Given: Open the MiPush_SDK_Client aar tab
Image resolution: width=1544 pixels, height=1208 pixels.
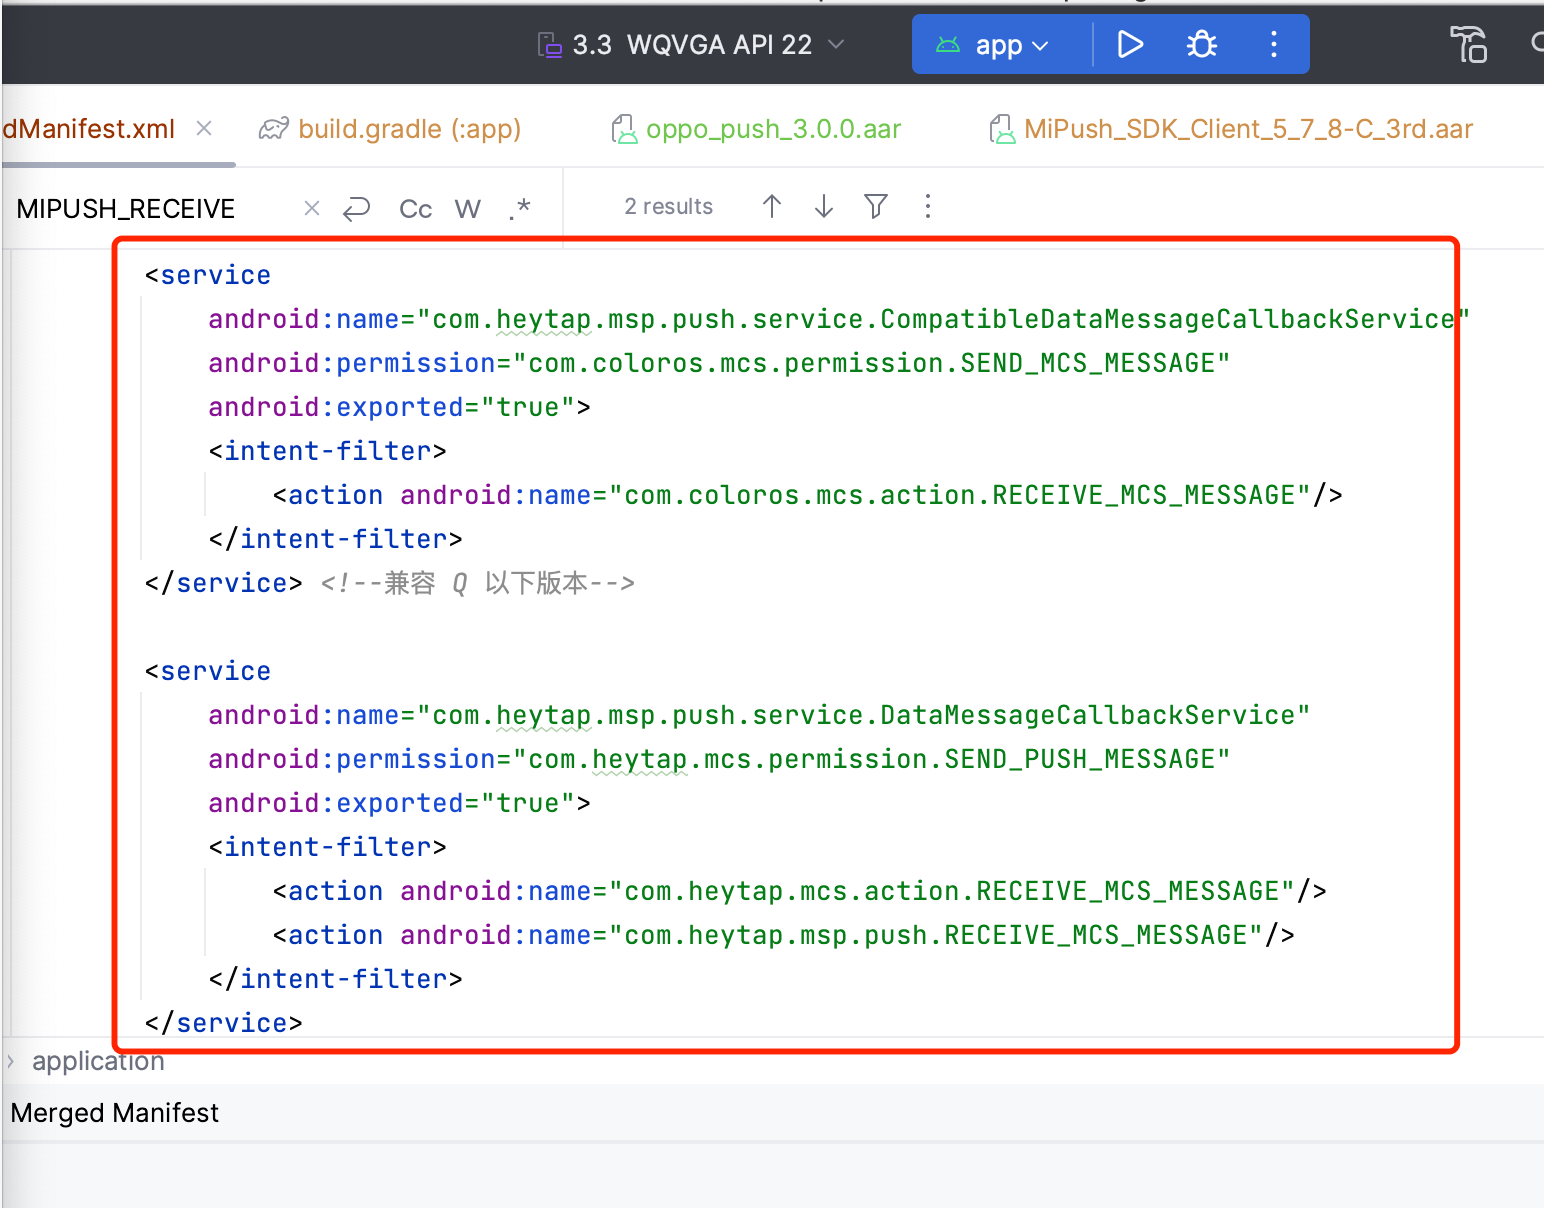Looking at the screenshot, I should tap(1230, 129).
